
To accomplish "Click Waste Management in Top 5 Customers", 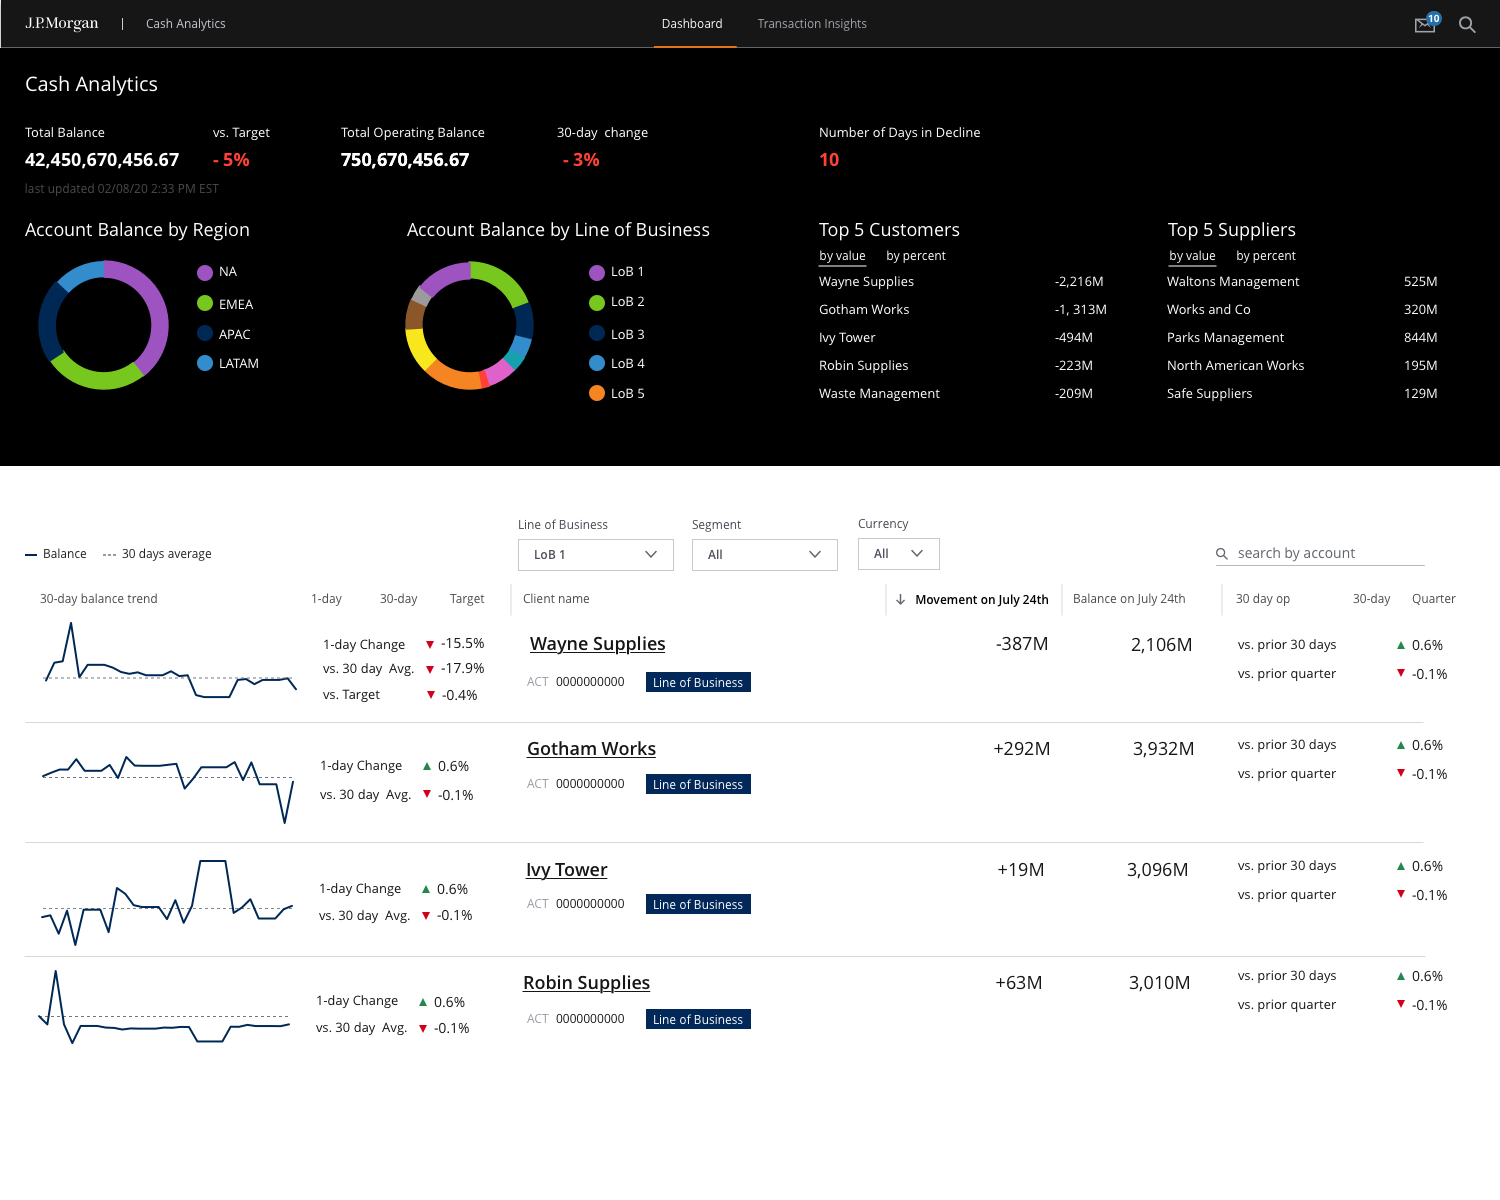I will (x=879, y=394).
